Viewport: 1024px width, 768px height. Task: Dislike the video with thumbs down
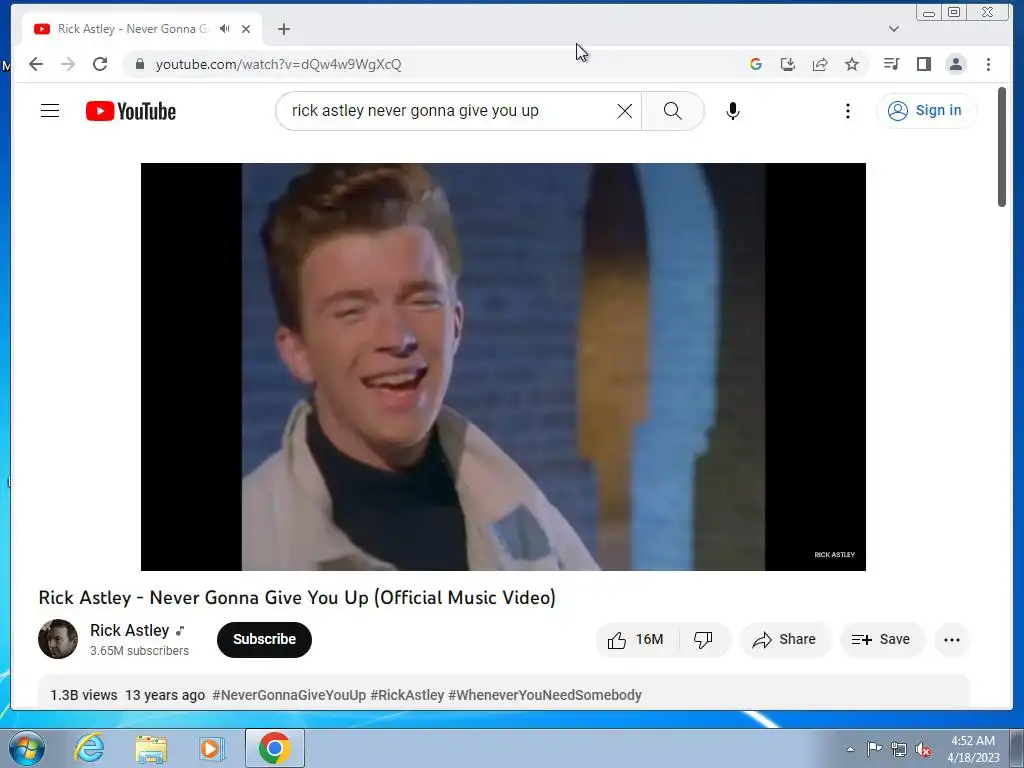point(703,639)
